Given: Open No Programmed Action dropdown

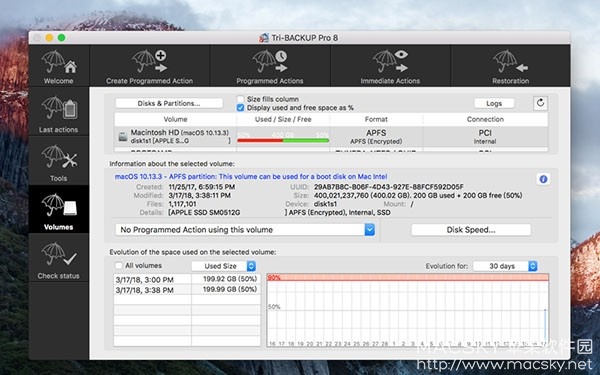Looking at the screenshot, I should pyautogui.click(x=245, y=230).
